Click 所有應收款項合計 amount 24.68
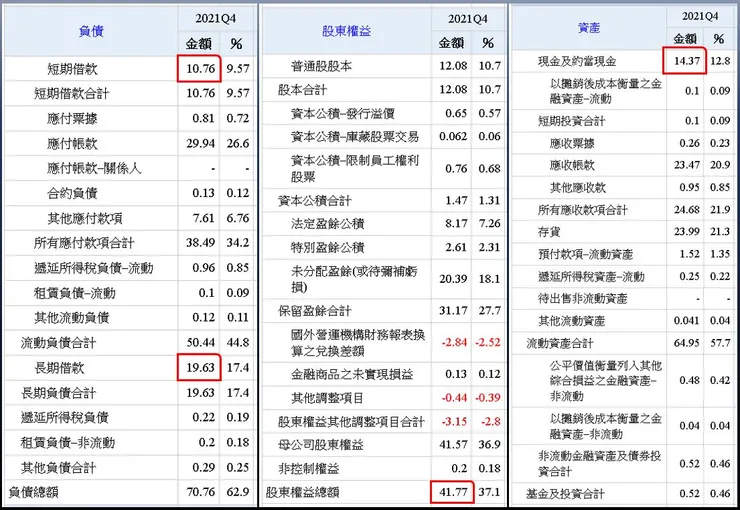 (x=687, y=209)
